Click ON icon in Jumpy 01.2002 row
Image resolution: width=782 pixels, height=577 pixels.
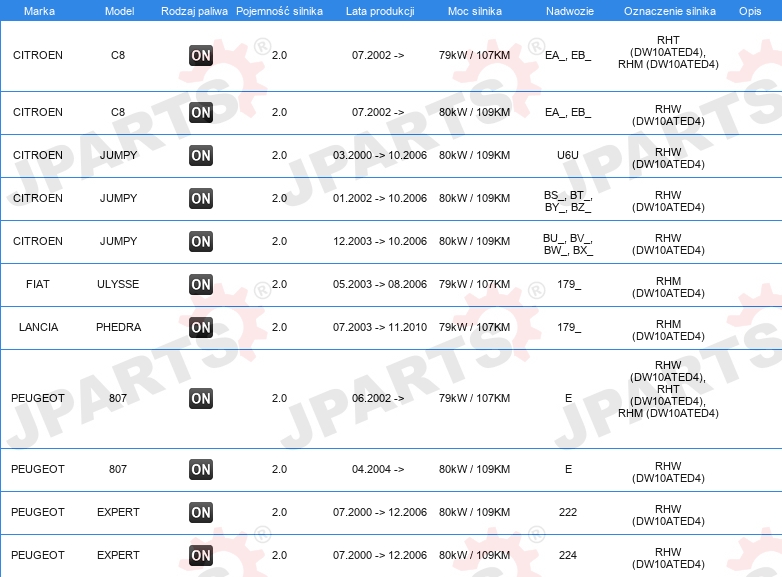coord(201,198)
